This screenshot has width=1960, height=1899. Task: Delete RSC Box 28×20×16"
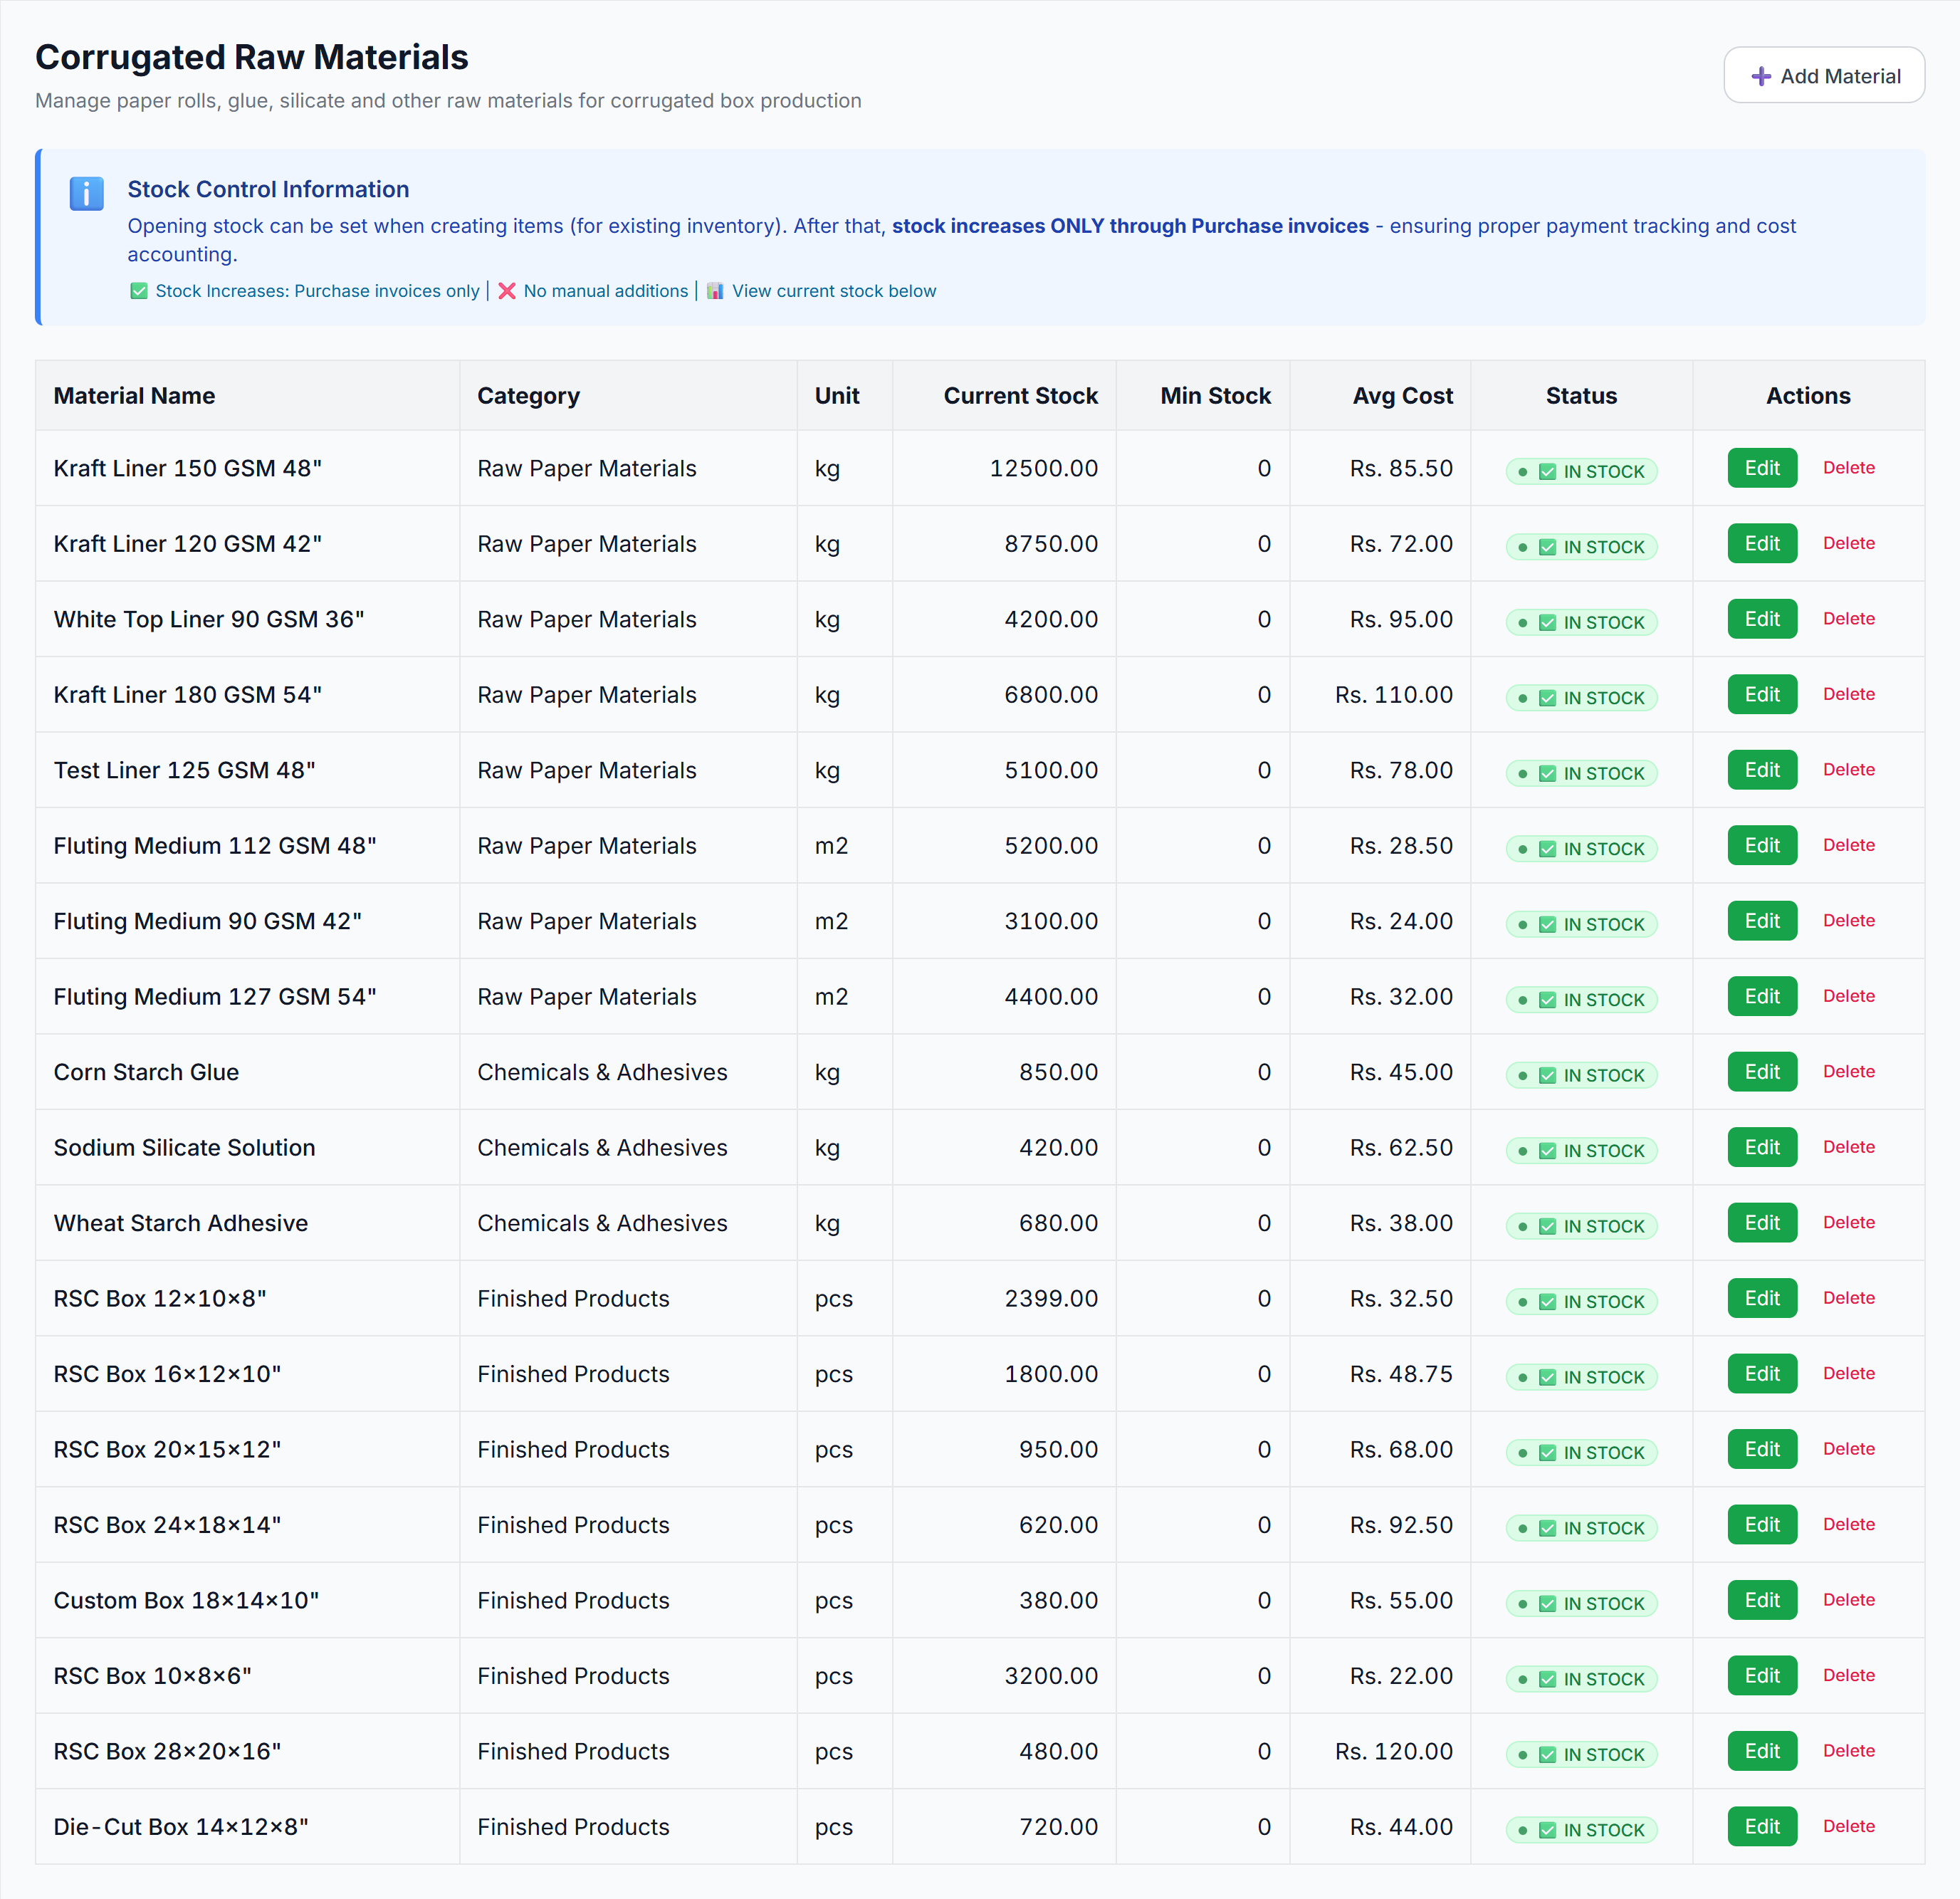point(1848,1751)
